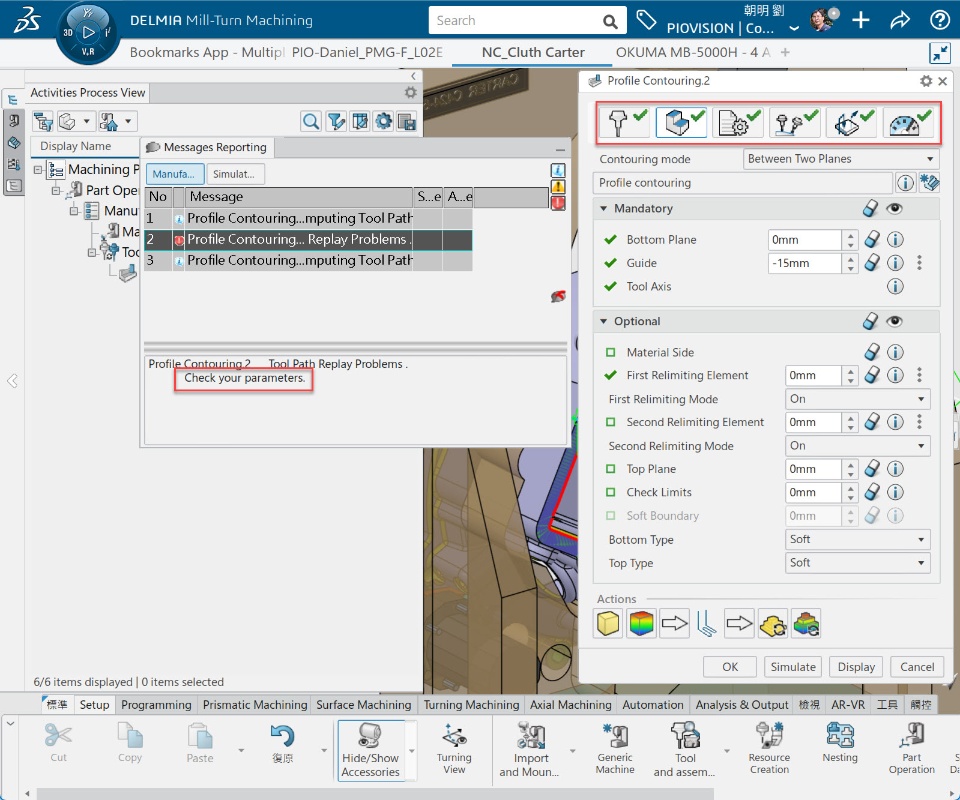Switch to the Prismatic Machining tab
Image resolution: width=960 pixels, height=800 pixels.
(x=255, y=705)
